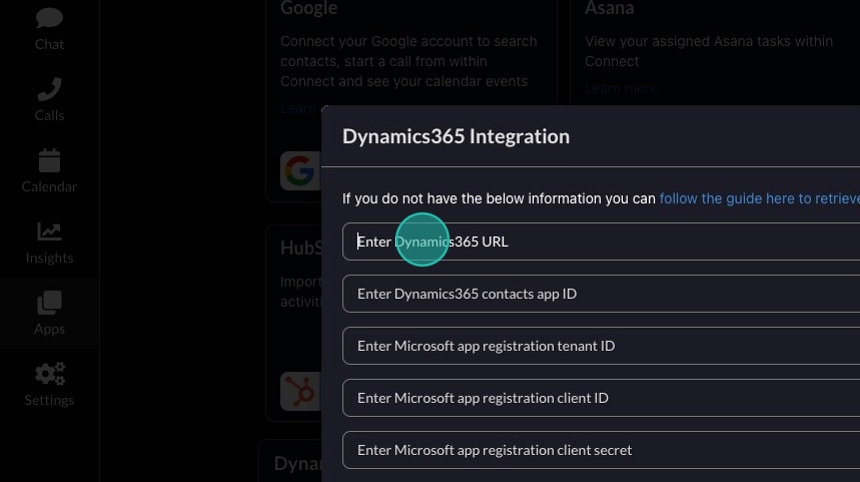This screenshot has height=482, width=860.
Task: Open the Chat section in the sidebar
Action: point(49,29)
